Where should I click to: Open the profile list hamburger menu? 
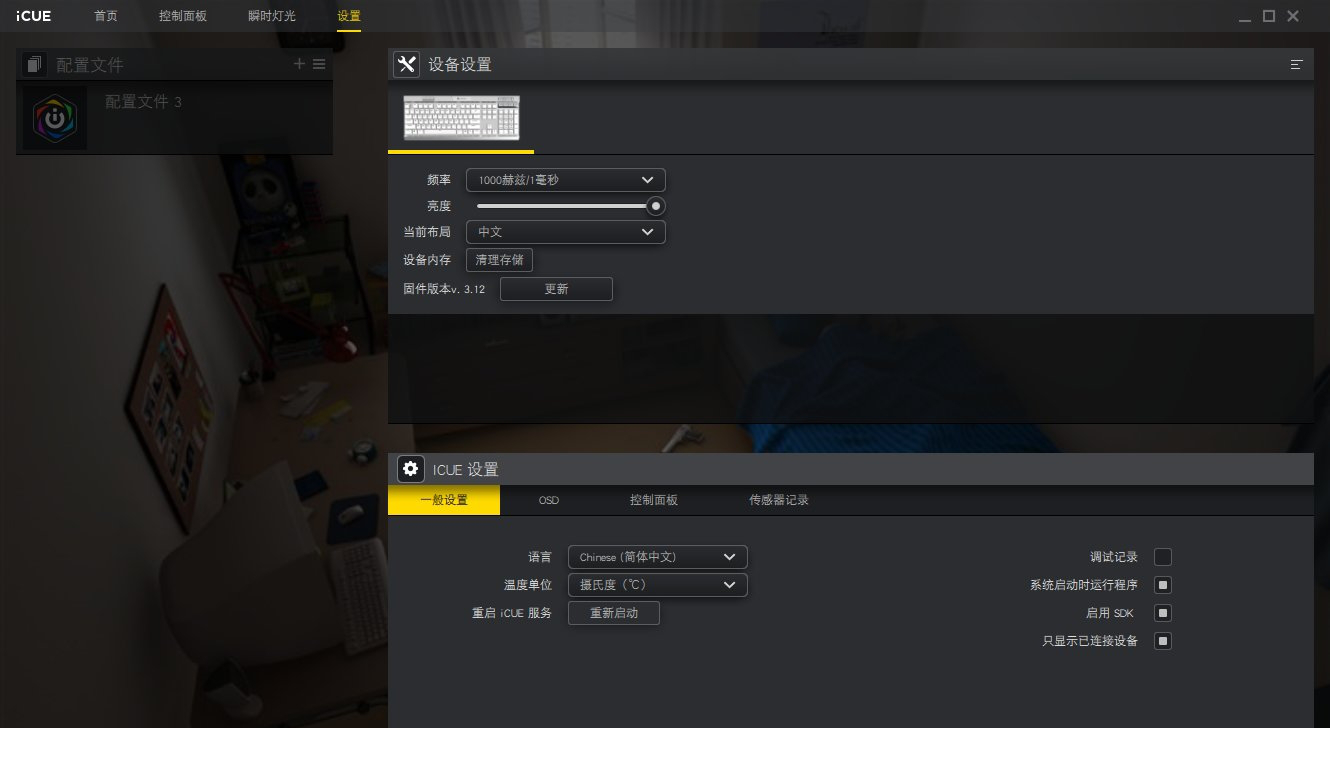pyautogui.click(x=318, y=63)
